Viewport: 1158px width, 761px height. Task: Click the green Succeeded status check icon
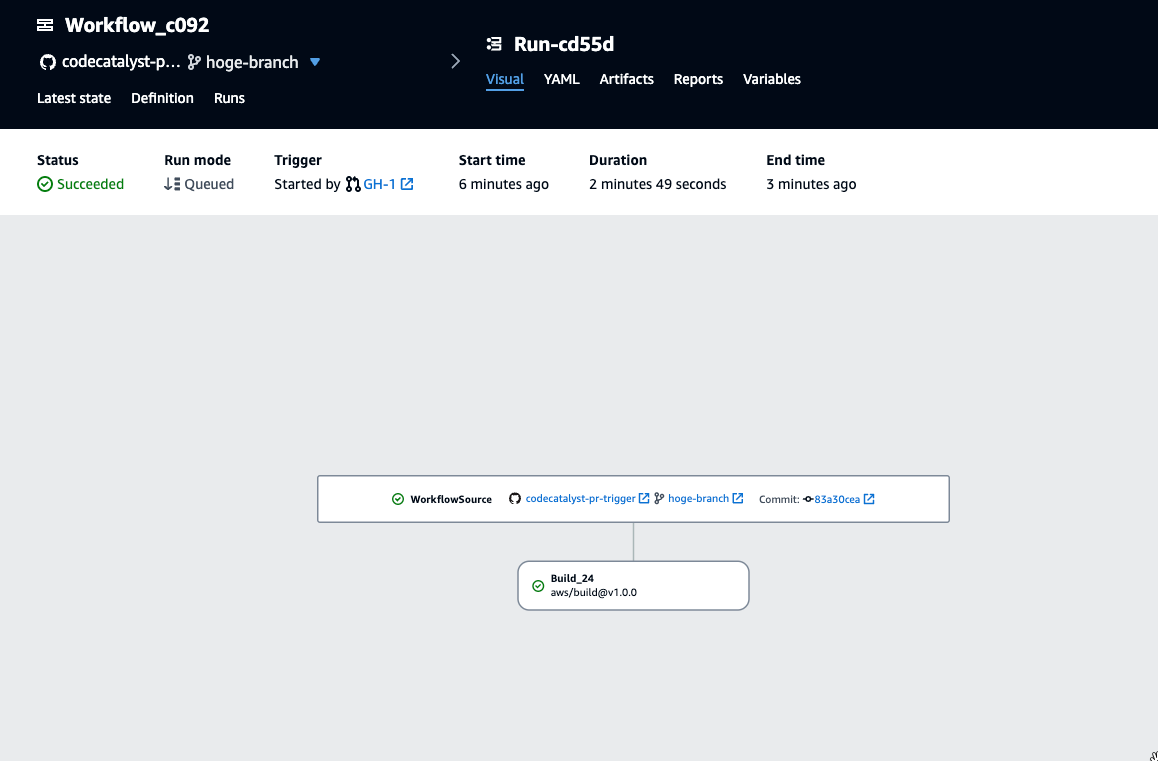click(45, 184)
